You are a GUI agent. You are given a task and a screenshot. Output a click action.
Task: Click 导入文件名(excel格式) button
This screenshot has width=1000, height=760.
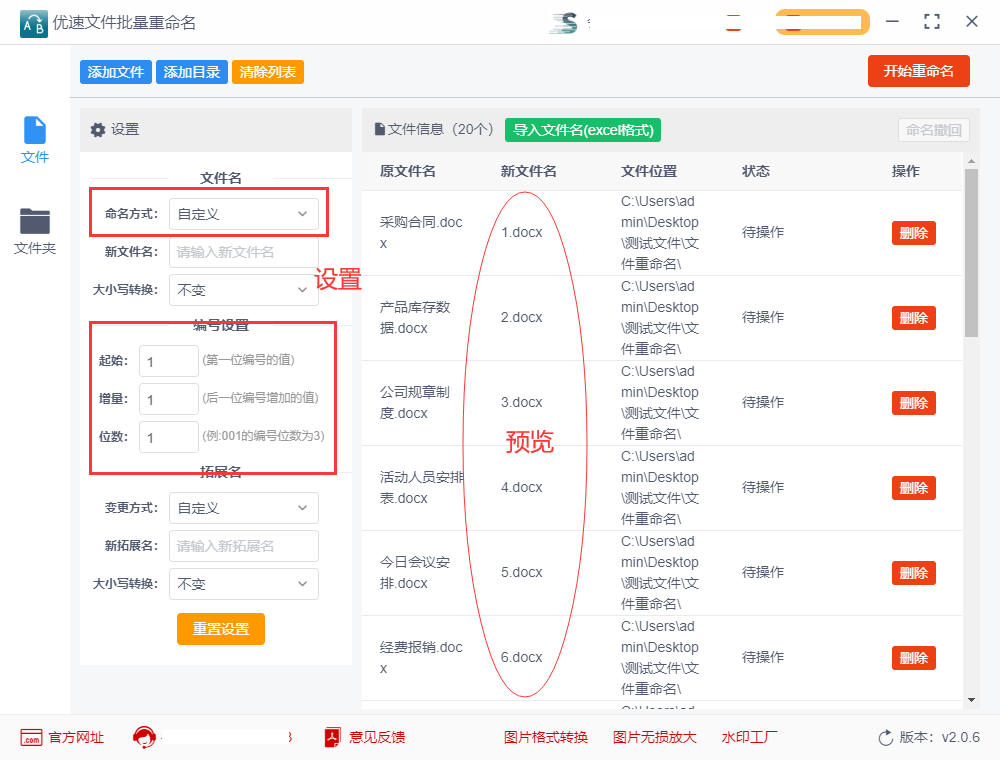pyautogui.click(x=582, y=131)
